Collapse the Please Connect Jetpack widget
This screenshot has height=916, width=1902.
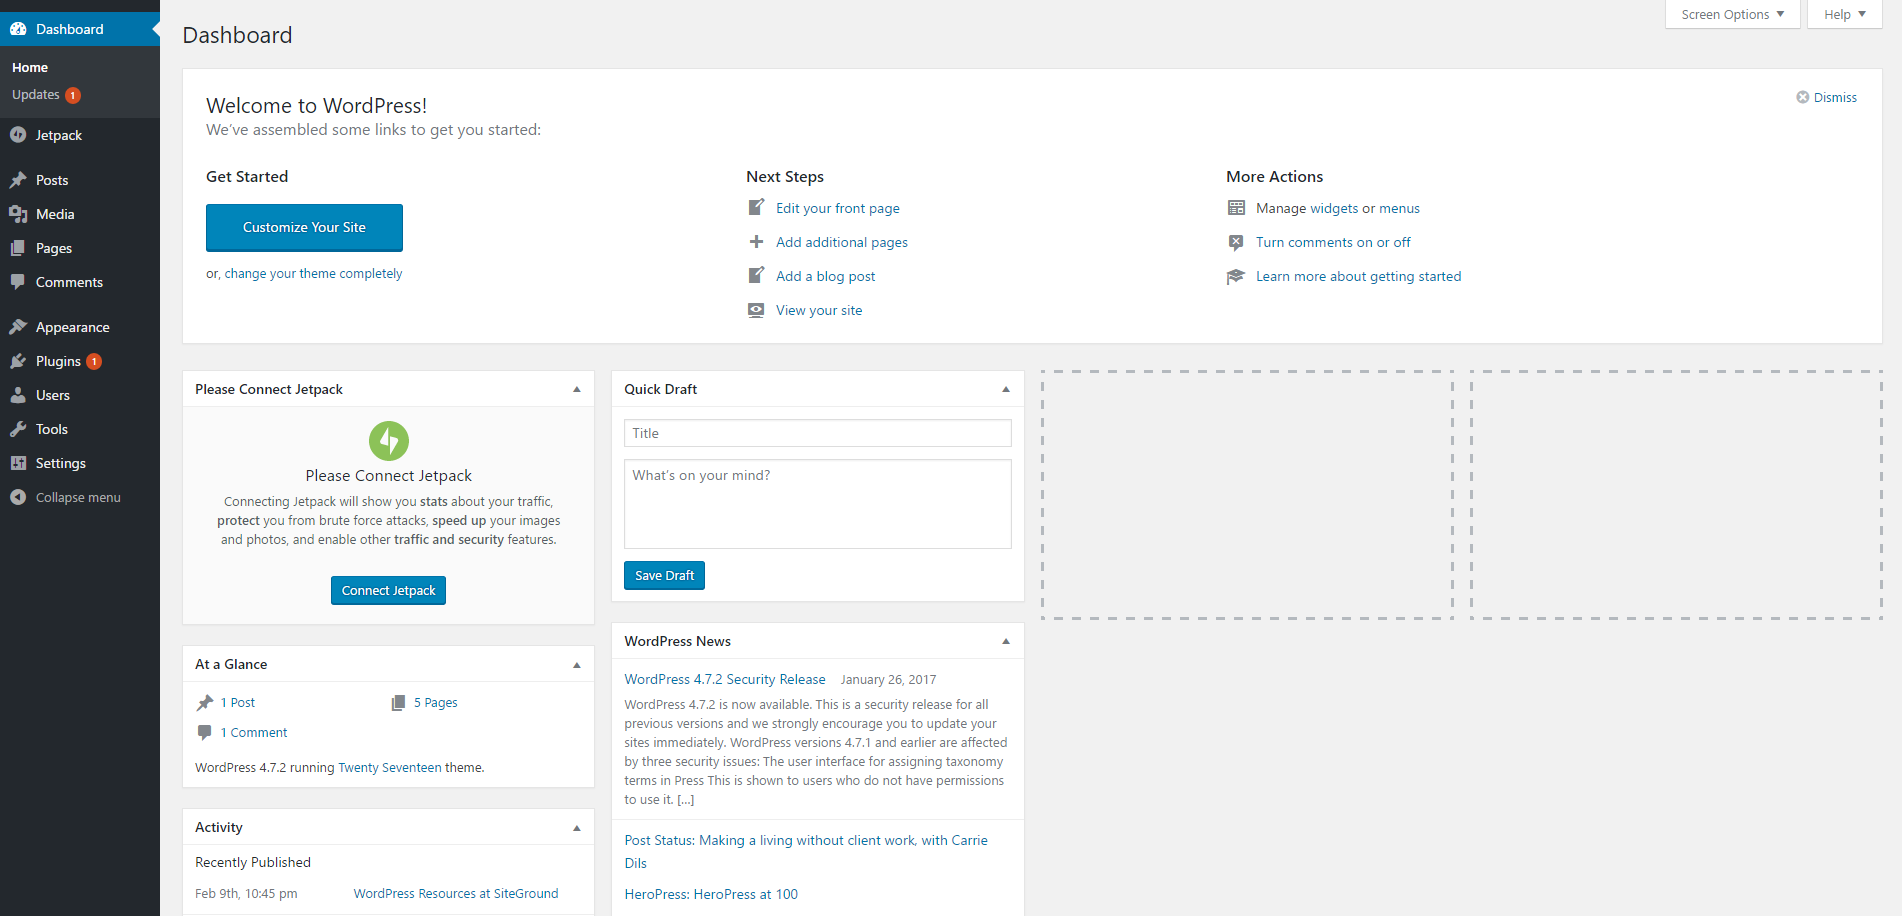tap(577, 389)
